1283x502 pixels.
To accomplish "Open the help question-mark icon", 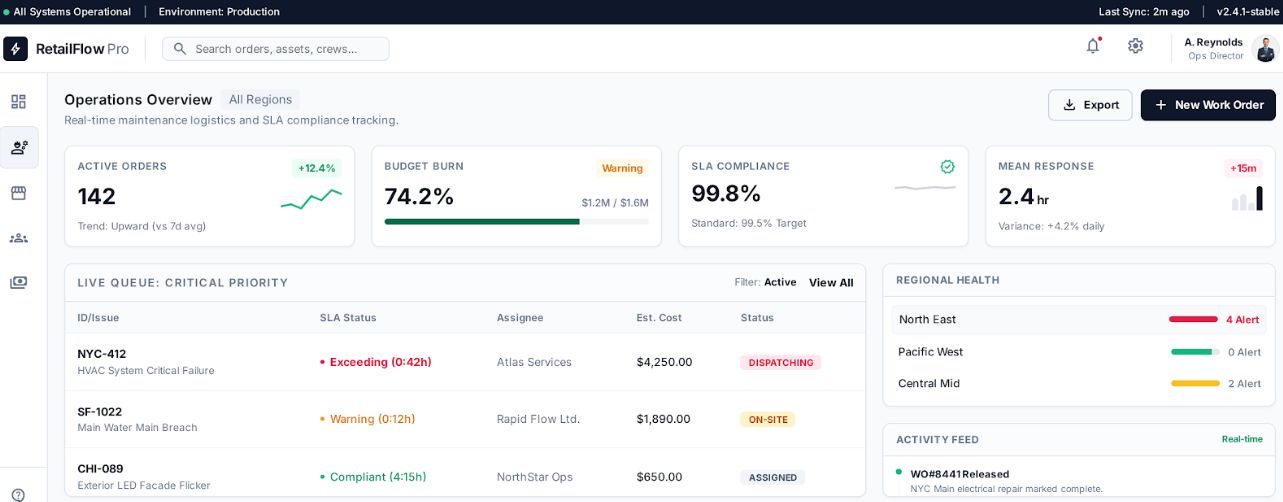I will coord(19,494).
